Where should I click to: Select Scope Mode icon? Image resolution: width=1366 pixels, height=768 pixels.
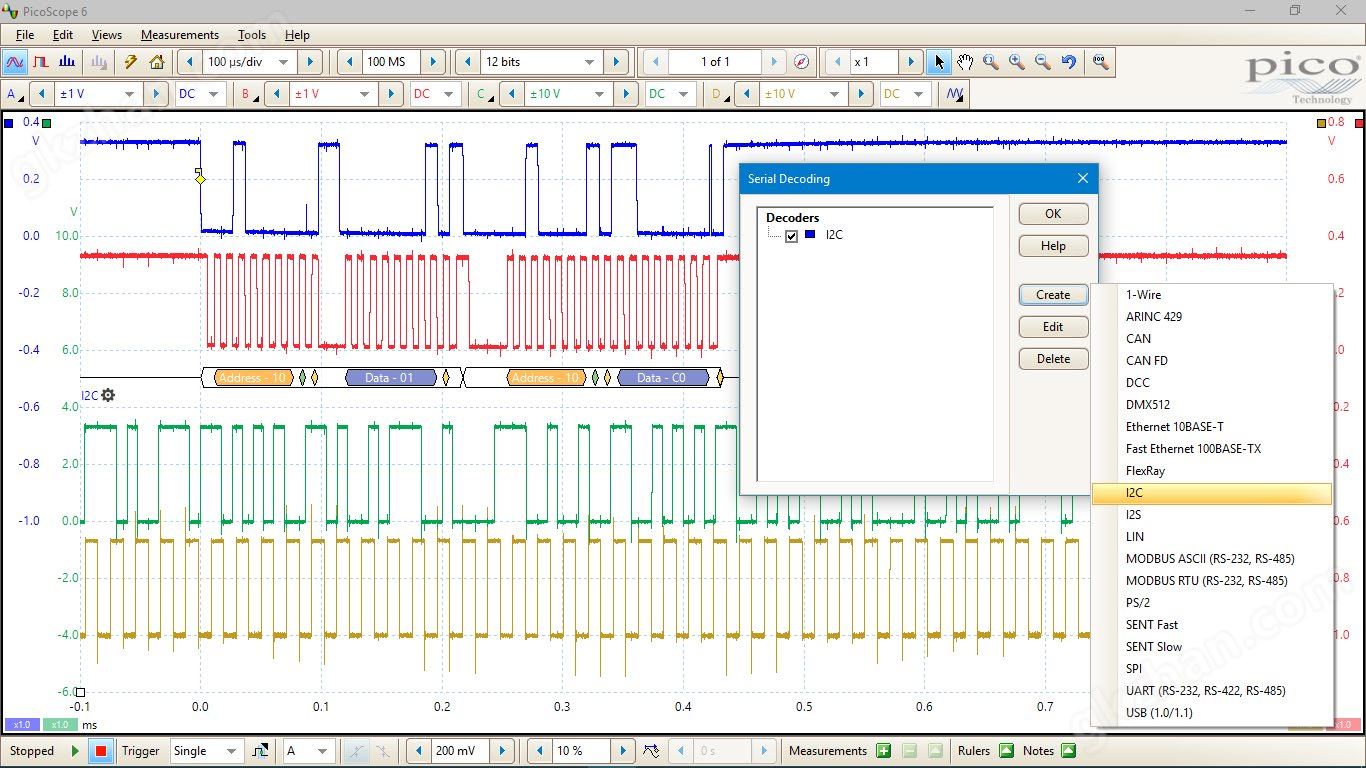tap(15, 62)
